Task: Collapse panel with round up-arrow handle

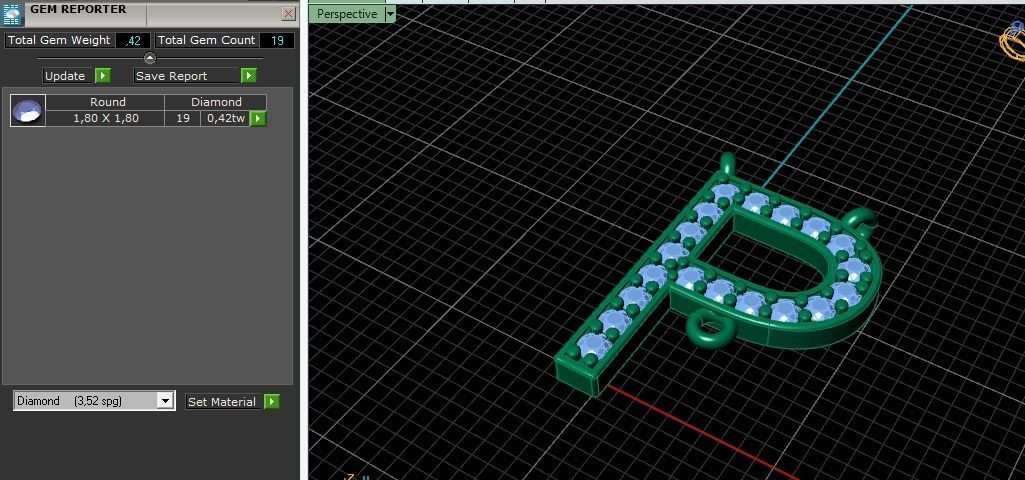Action: pyautogui.click(x=150, y=58)
